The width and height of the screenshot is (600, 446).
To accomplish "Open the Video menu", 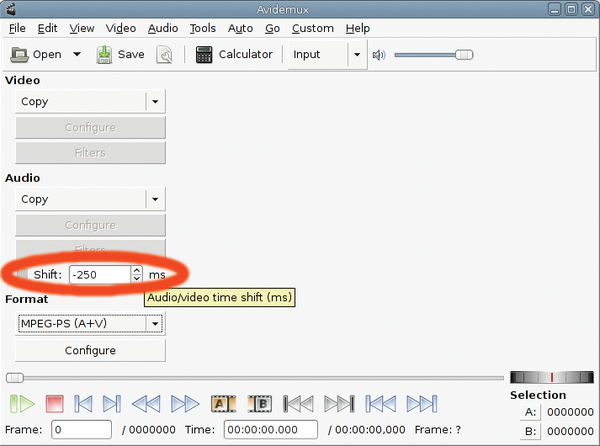I will (121, 28).
